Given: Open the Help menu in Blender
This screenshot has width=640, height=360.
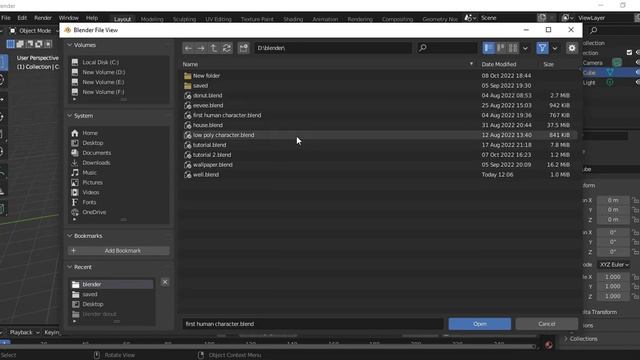Looking at the screenshot, I should point(92,18).
